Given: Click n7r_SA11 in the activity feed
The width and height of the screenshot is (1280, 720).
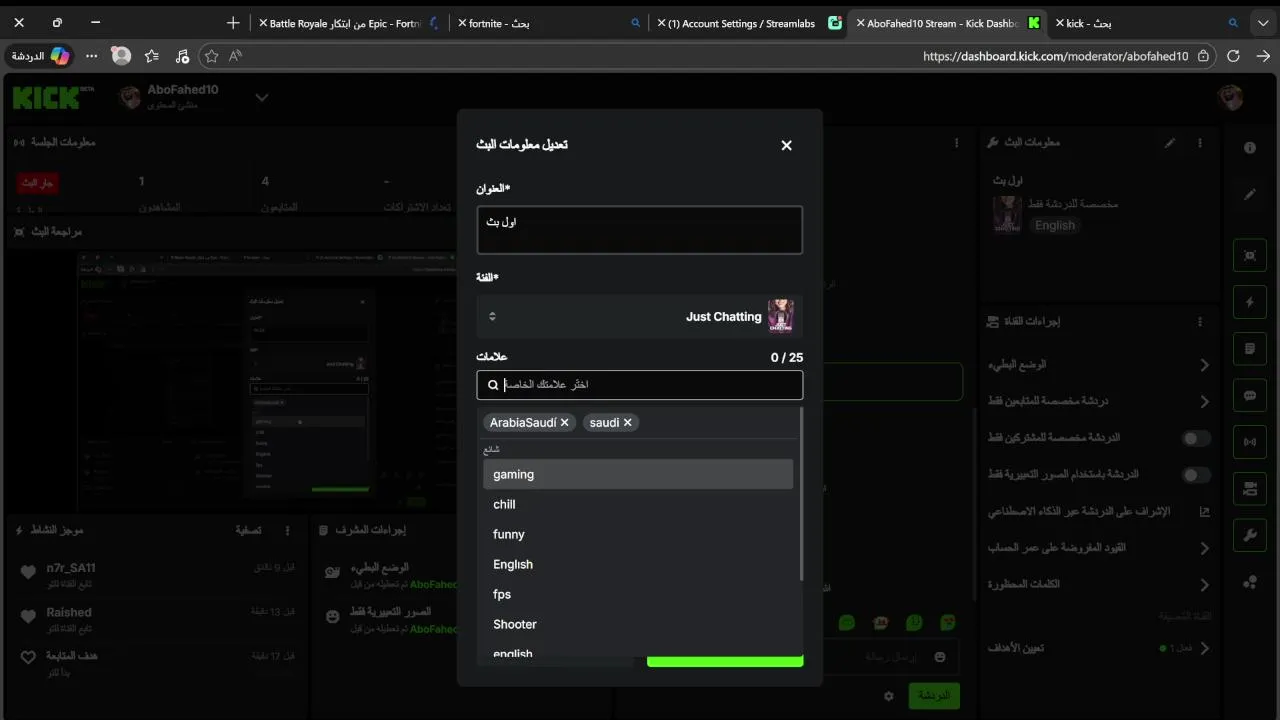Looking at the screenshot, I should [71, 568].
